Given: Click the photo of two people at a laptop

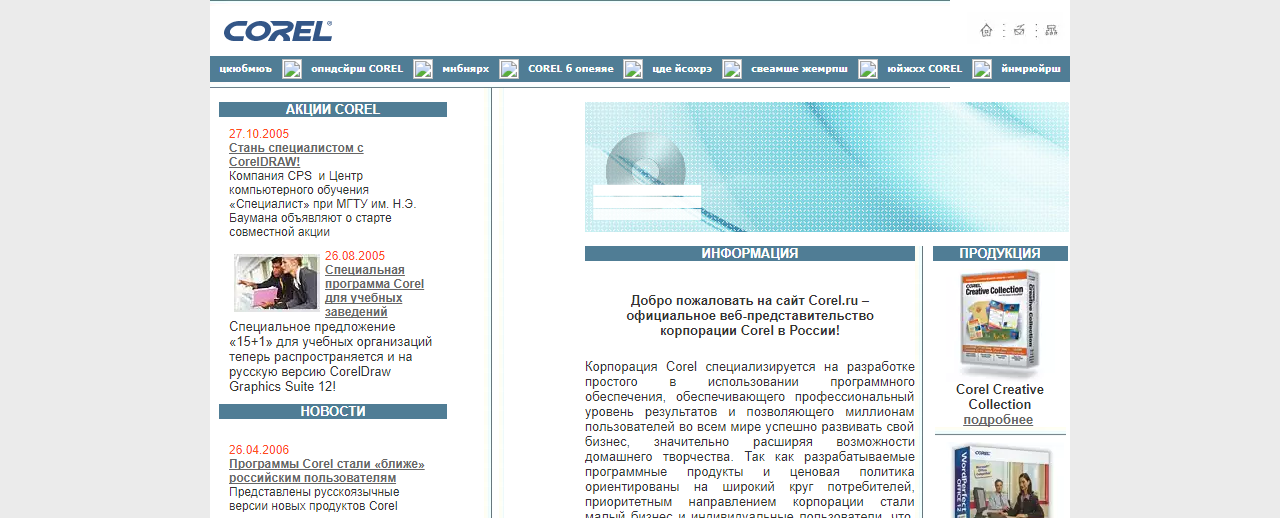Looking at the screenshot, I should [x=277, y=283].
